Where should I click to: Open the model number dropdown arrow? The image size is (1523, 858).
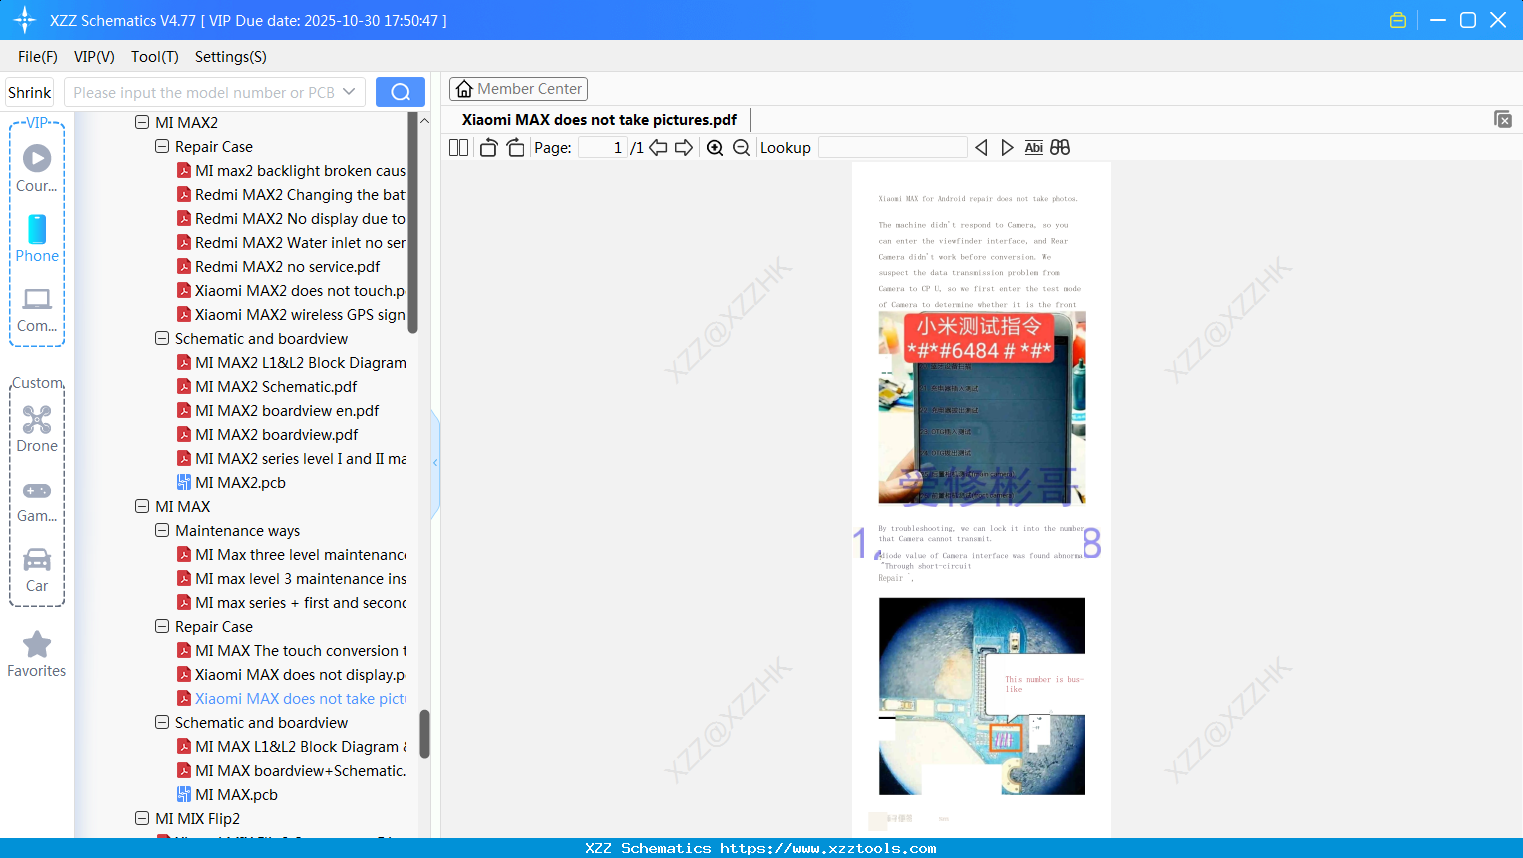[x=349, y=92]
